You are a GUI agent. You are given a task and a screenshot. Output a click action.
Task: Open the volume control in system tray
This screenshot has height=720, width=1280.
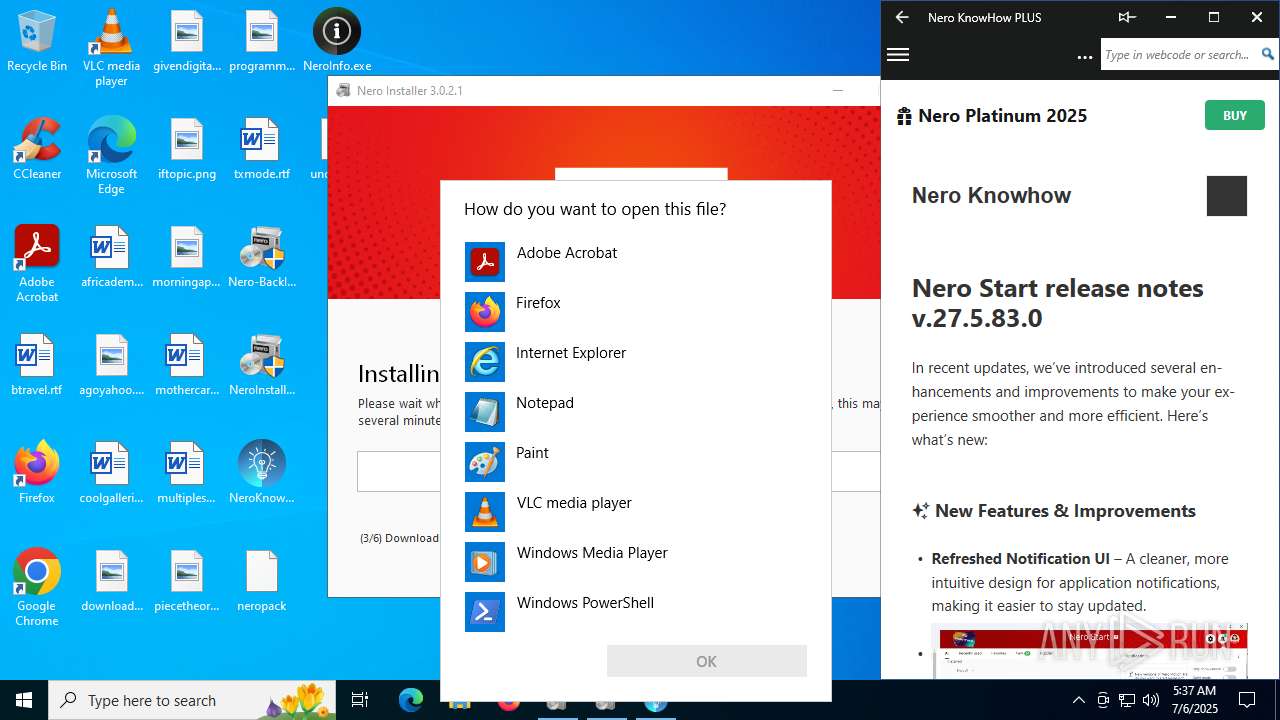pos(1151,700)
